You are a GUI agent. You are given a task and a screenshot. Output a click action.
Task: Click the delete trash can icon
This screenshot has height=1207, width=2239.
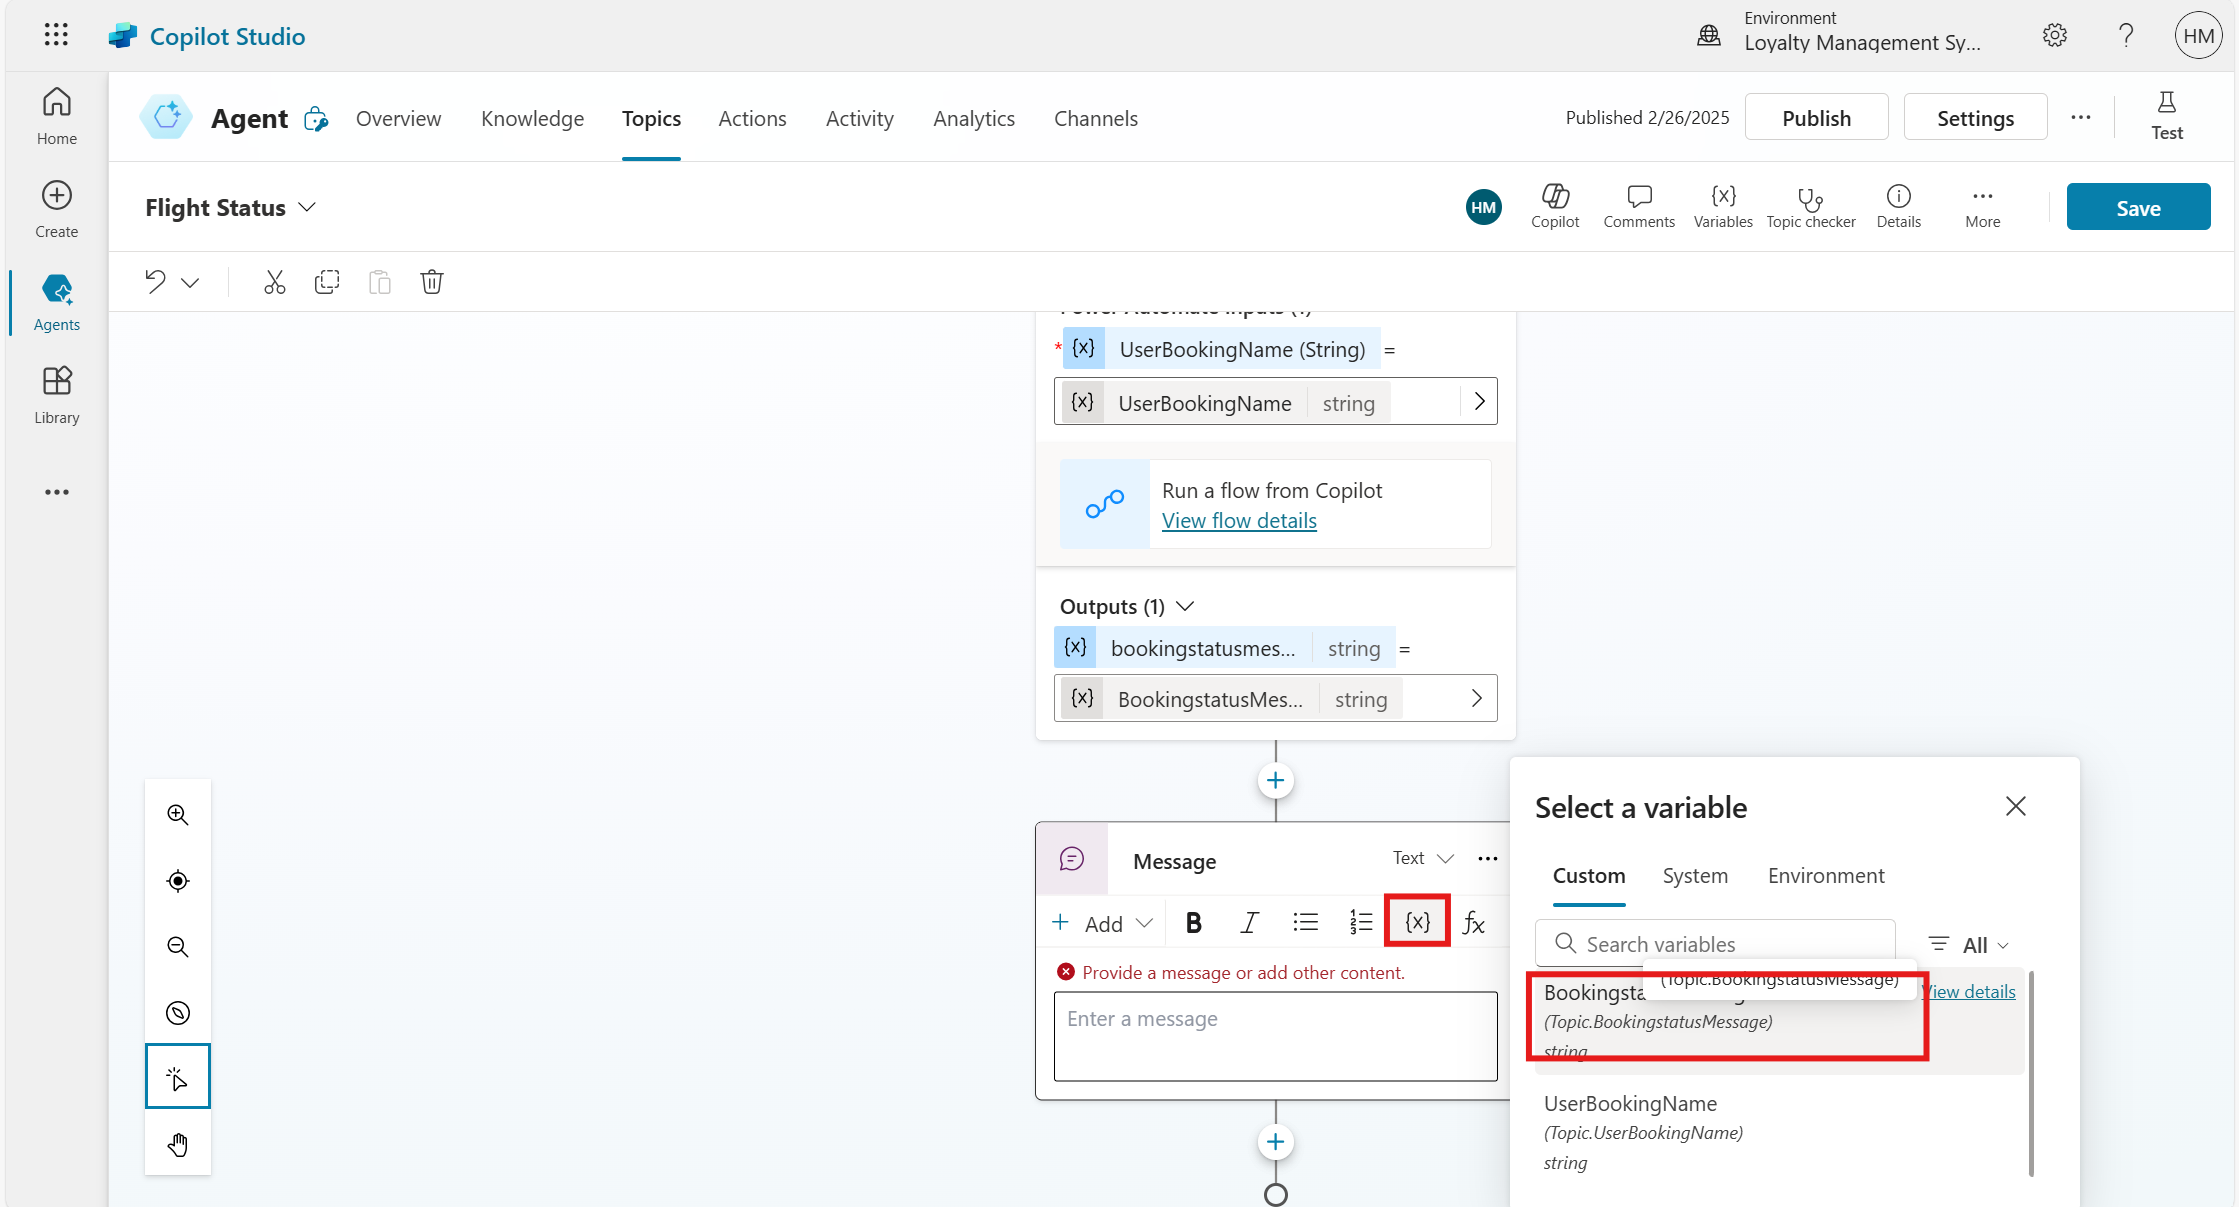[431, 282]
